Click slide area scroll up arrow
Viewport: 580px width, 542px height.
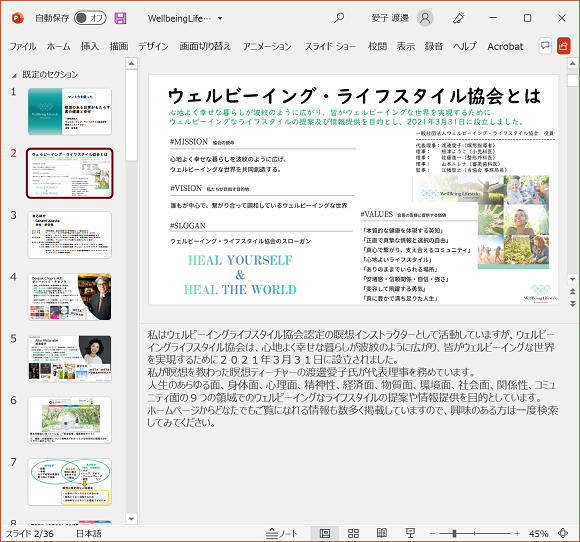click(573, 63)
